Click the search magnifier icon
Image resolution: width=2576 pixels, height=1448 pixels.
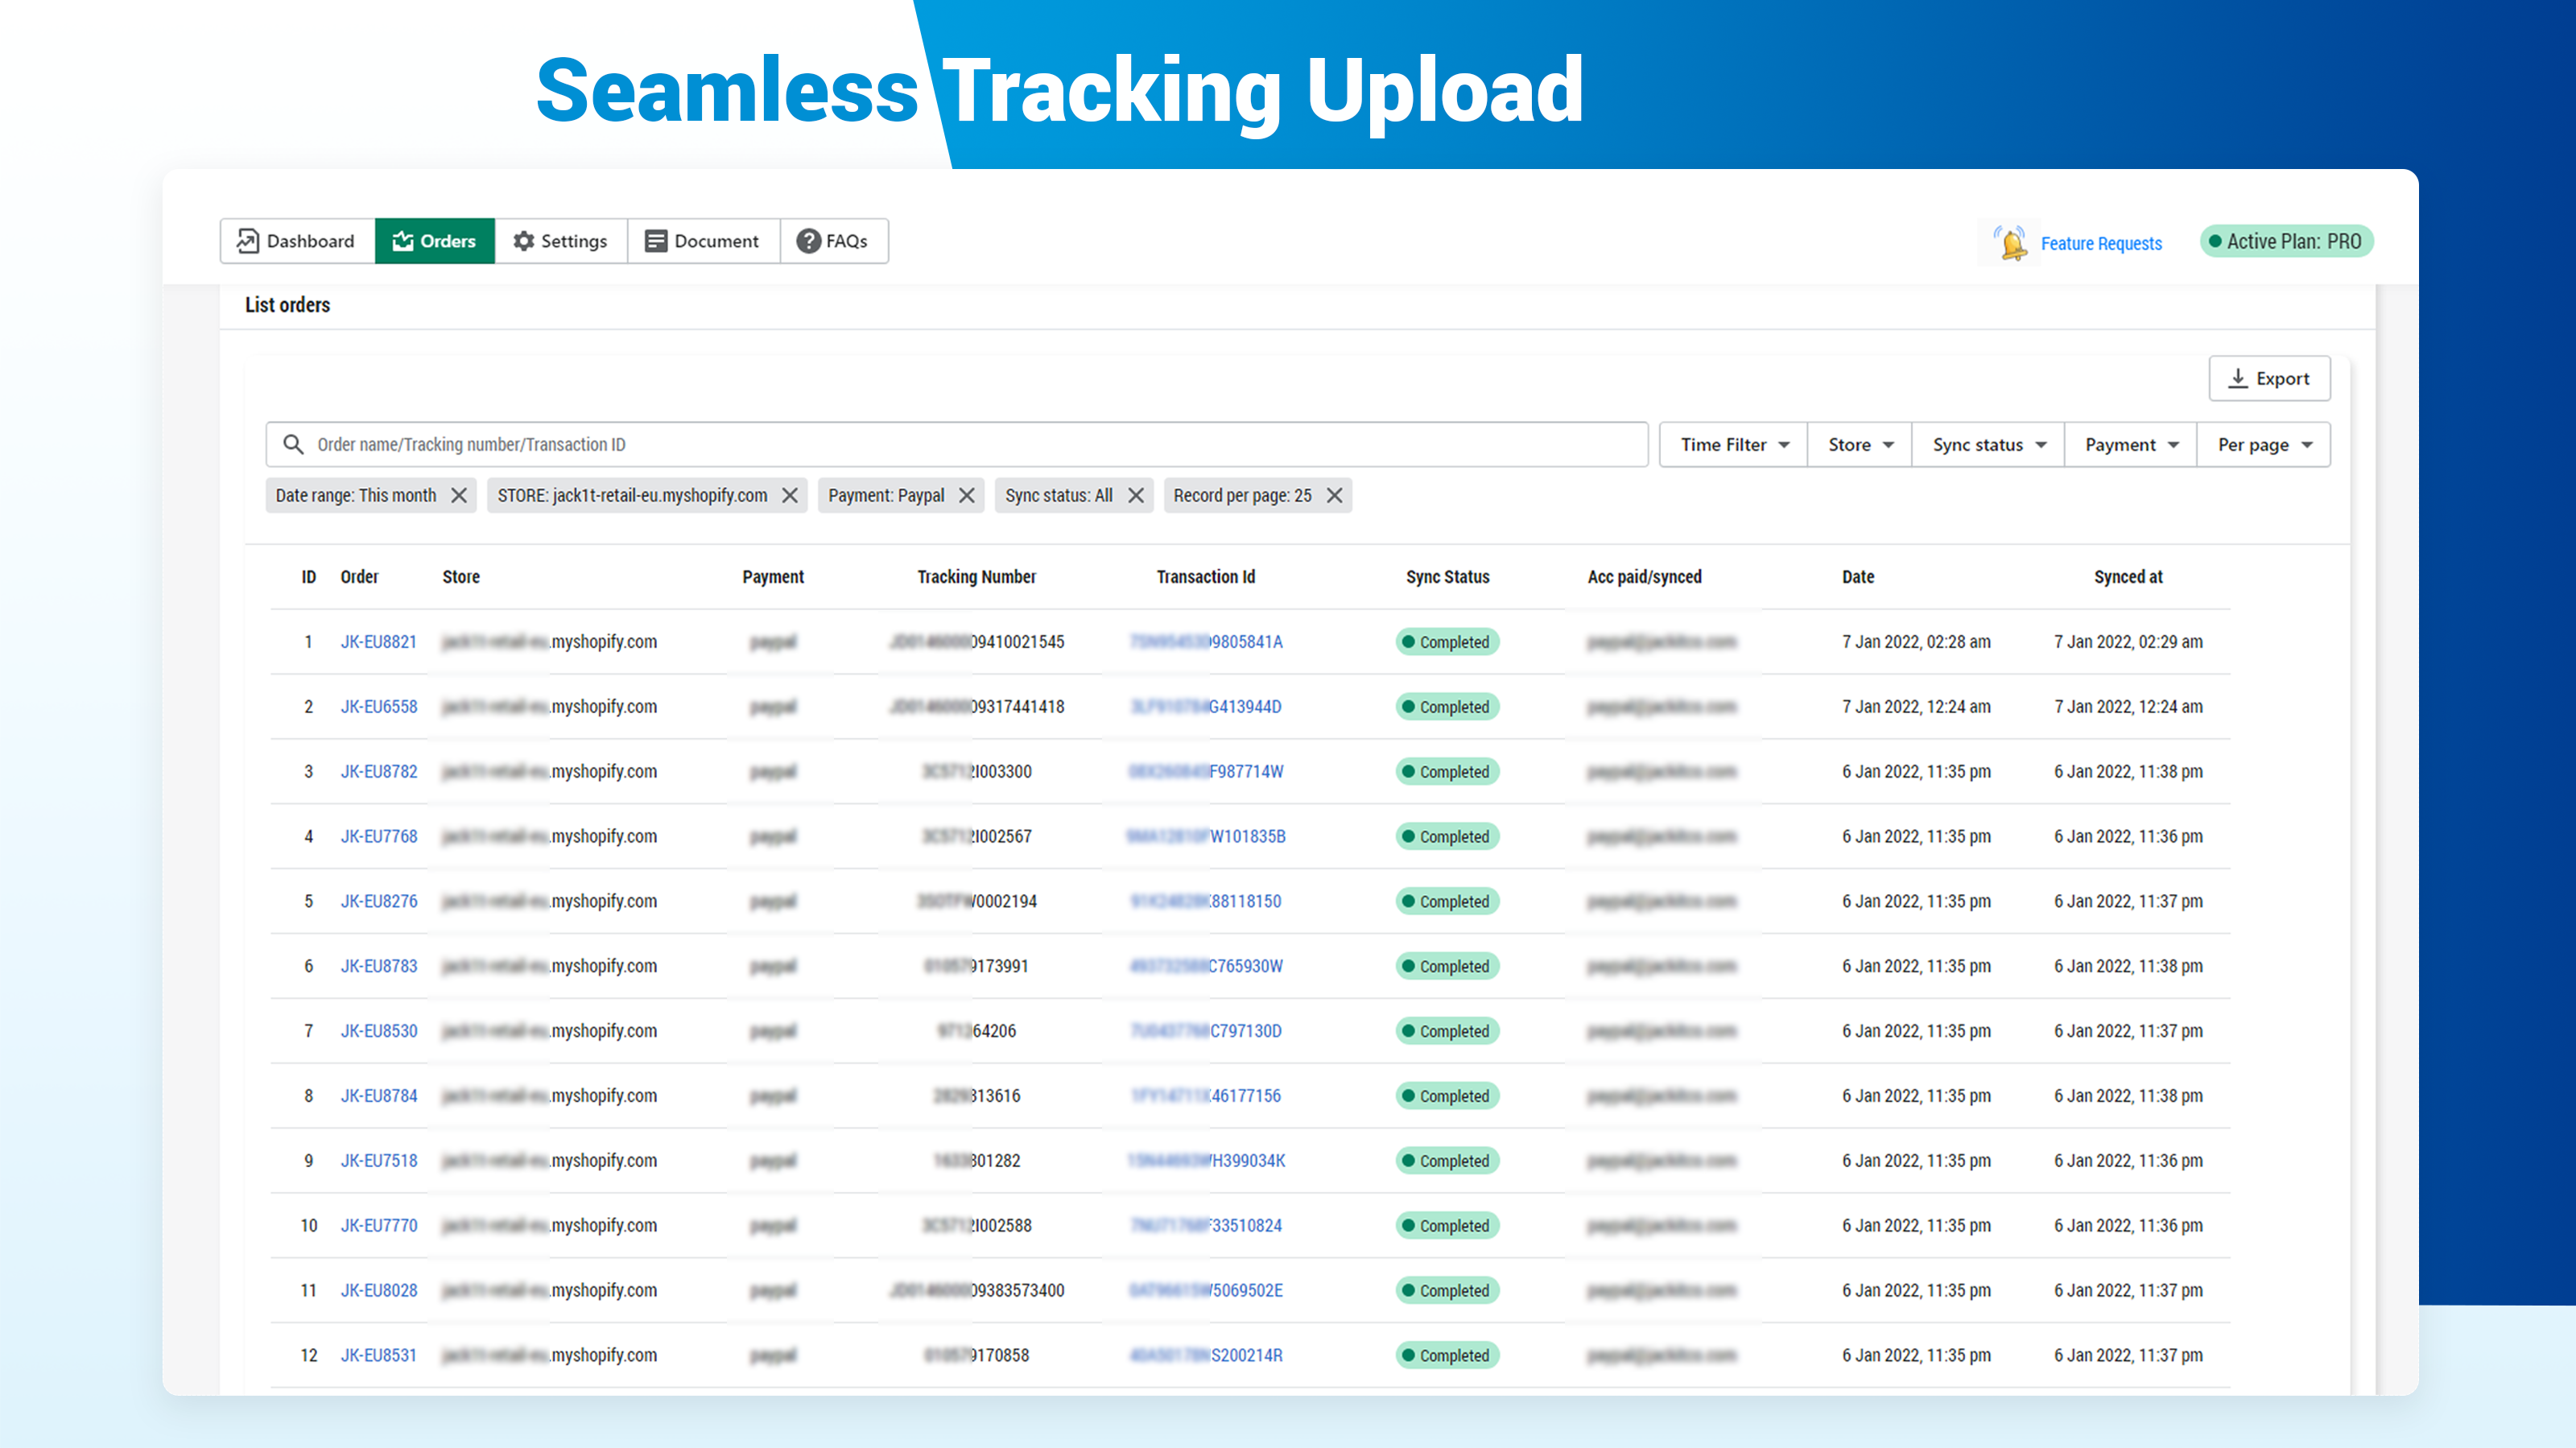tap(293, 444)
